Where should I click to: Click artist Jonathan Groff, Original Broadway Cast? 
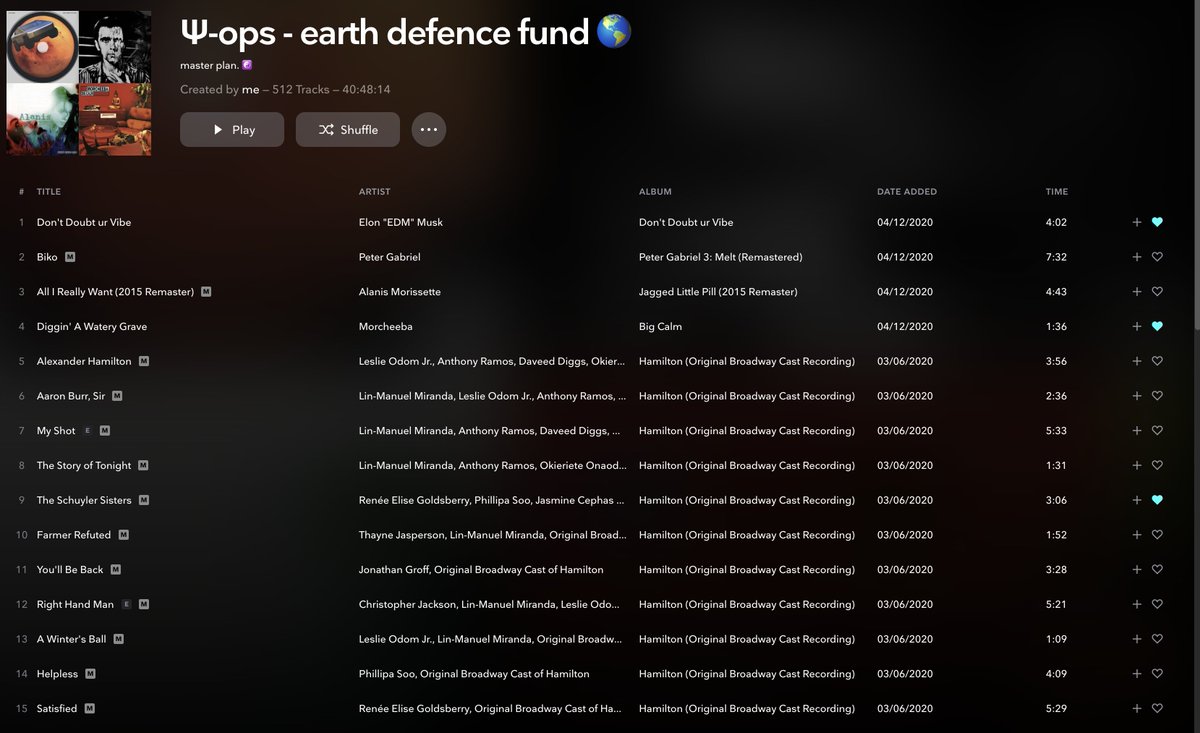pyautogui.click(x=481, y=570)
